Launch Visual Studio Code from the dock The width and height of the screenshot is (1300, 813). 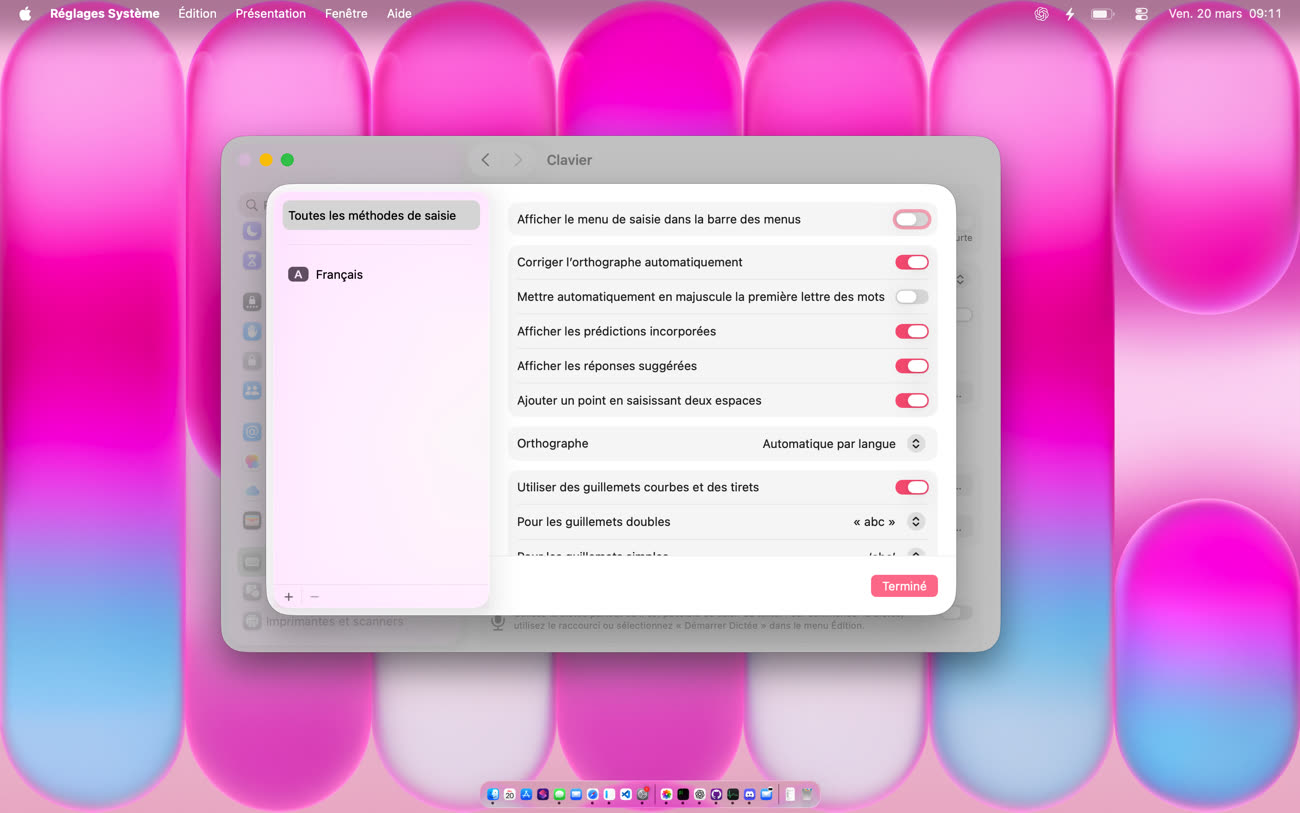pyautogui.click(x=626, y=794)
